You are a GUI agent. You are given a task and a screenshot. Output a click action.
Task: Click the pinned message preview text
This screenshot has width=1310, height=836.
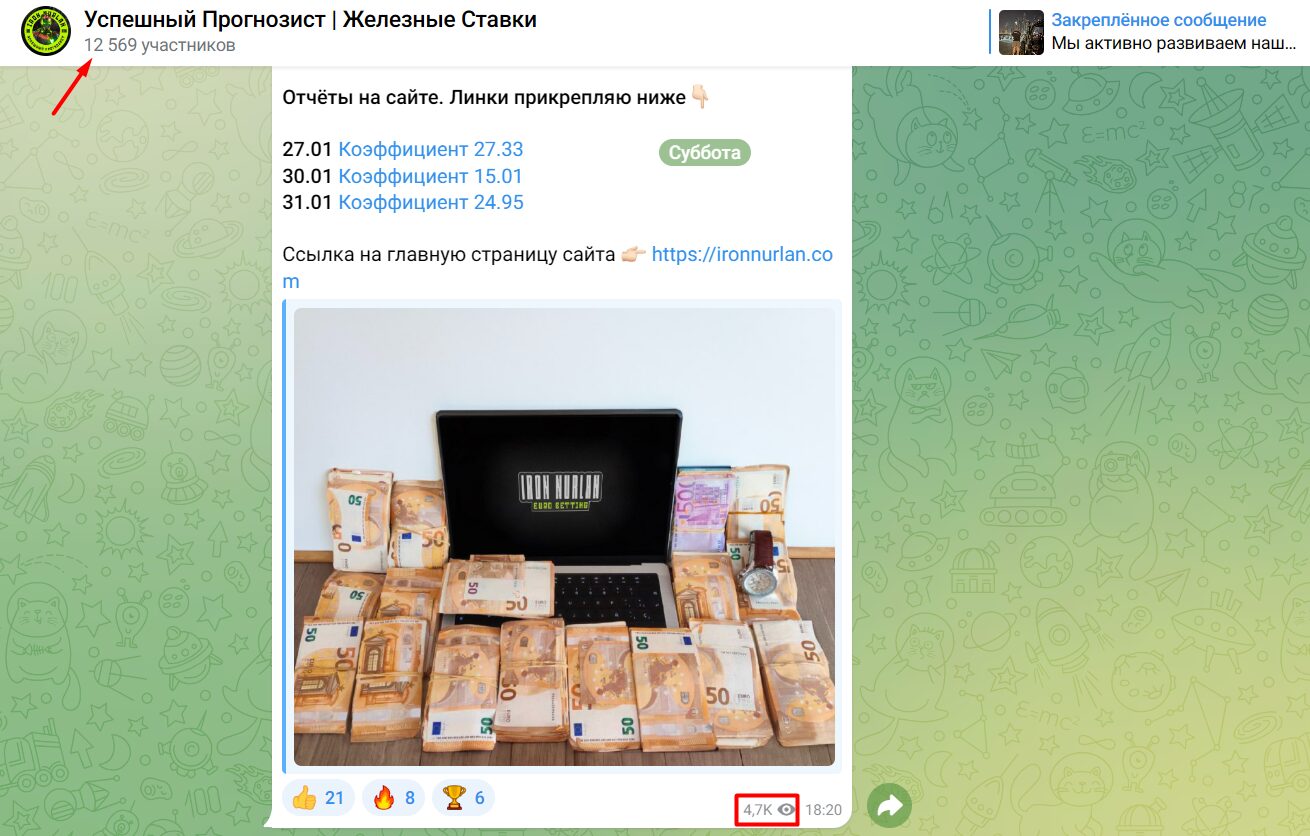(1173, 44)
